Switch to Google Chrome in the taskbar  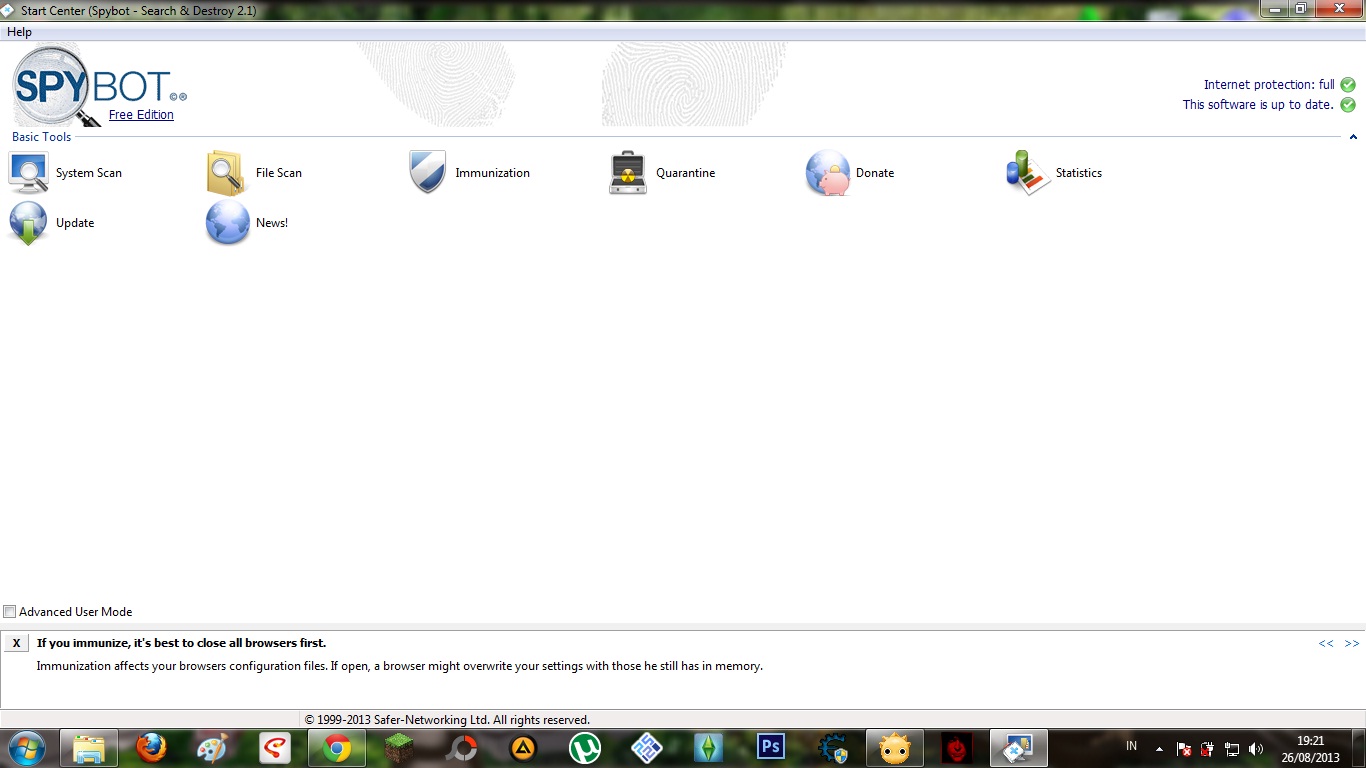[x=337, y=748]
